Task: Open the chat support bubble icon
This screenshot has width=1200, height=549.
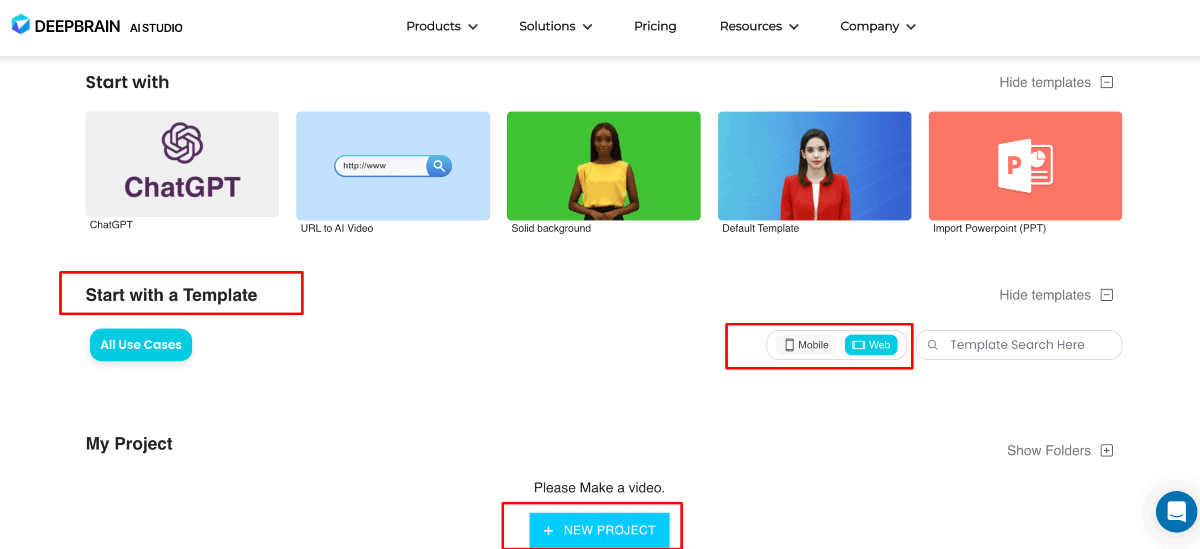Action: point(1176,512)
